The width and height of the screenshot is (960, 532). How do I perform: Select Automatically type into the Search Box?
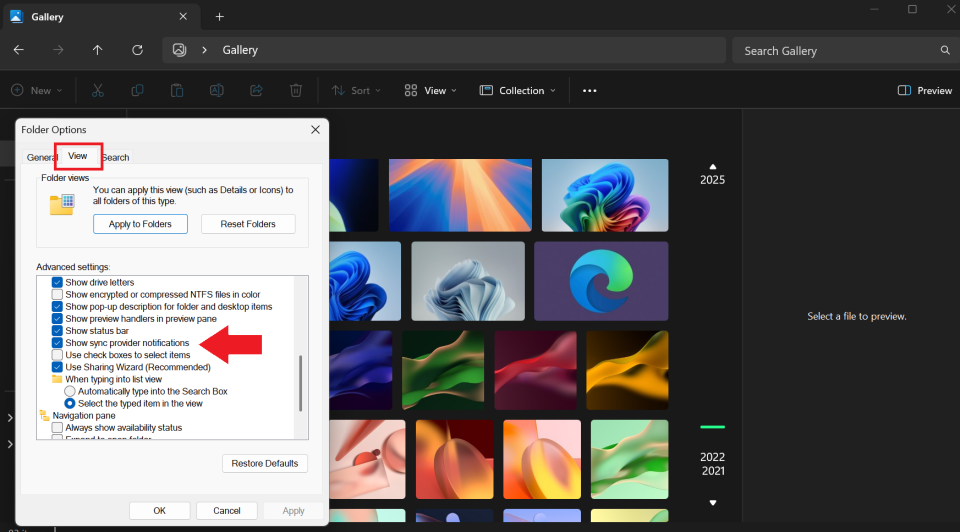[x=70, y=391]
